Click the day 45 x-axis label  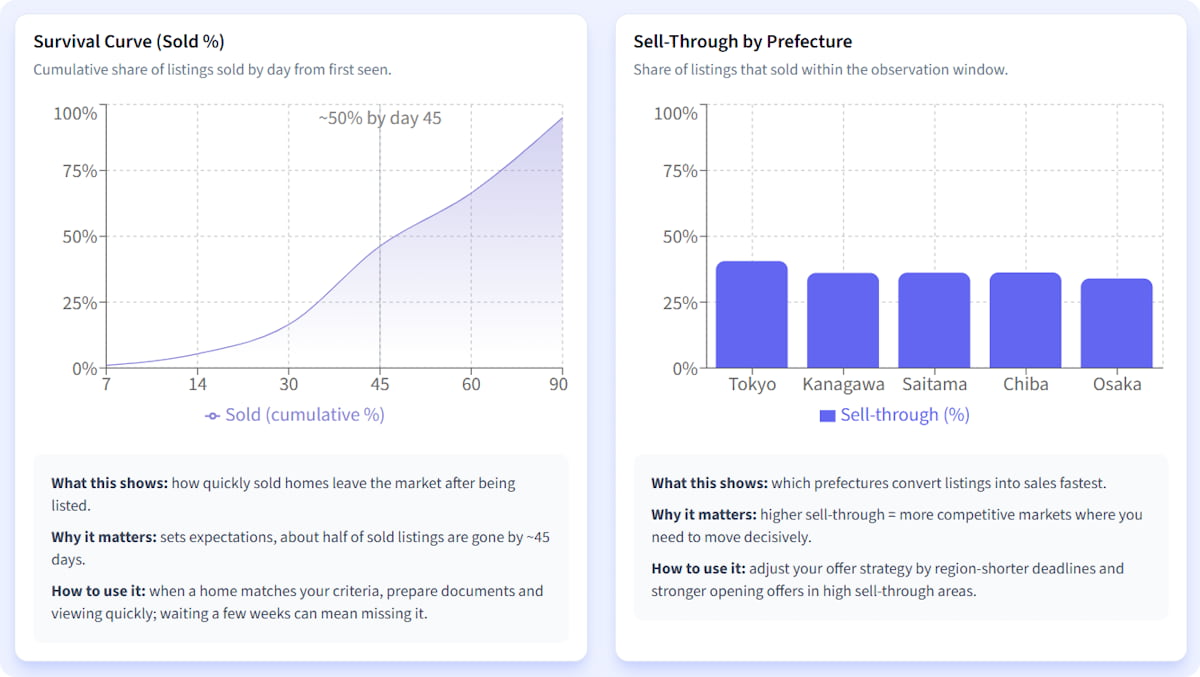point(380,384)
